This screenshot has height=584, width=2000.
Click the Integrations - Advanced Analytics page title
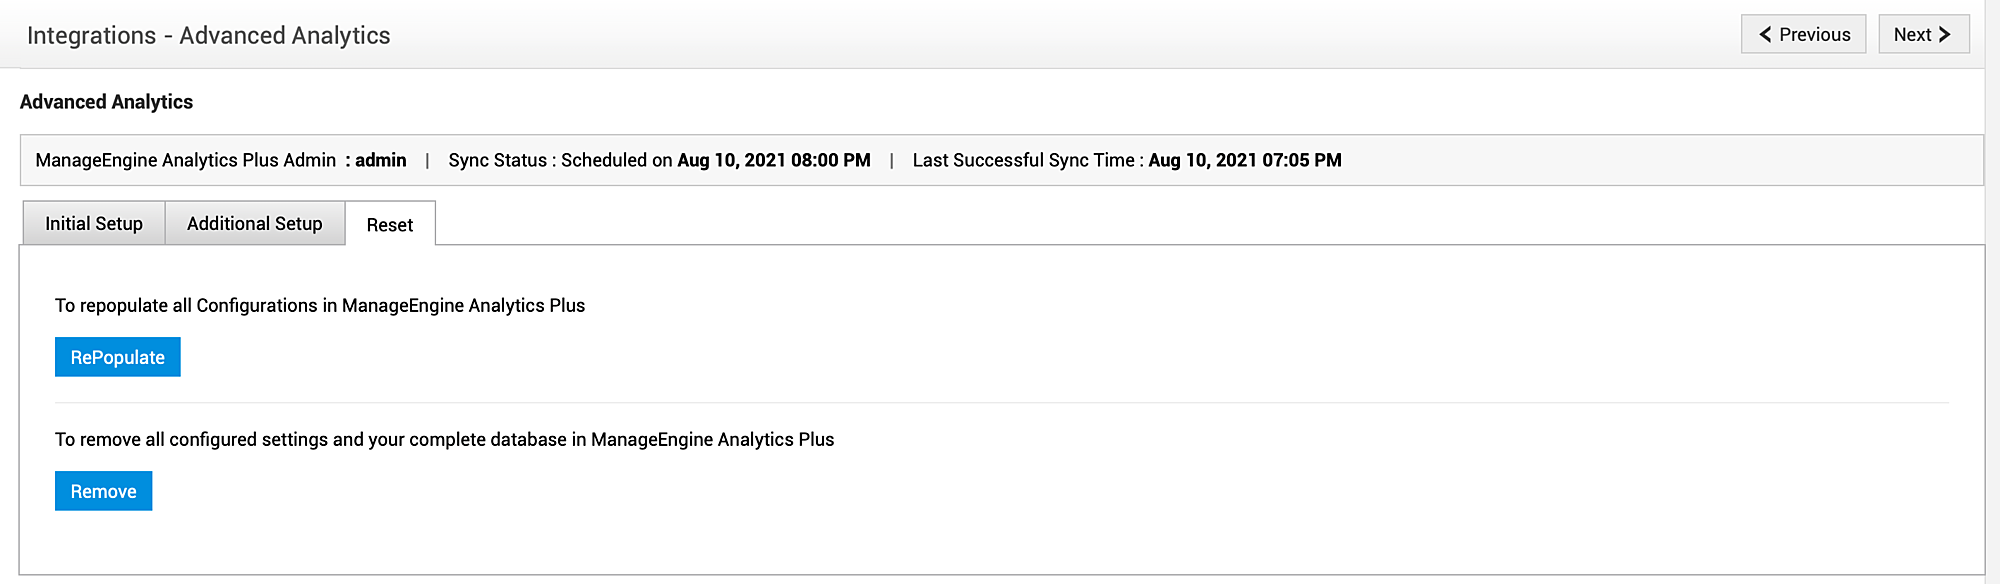208,36
